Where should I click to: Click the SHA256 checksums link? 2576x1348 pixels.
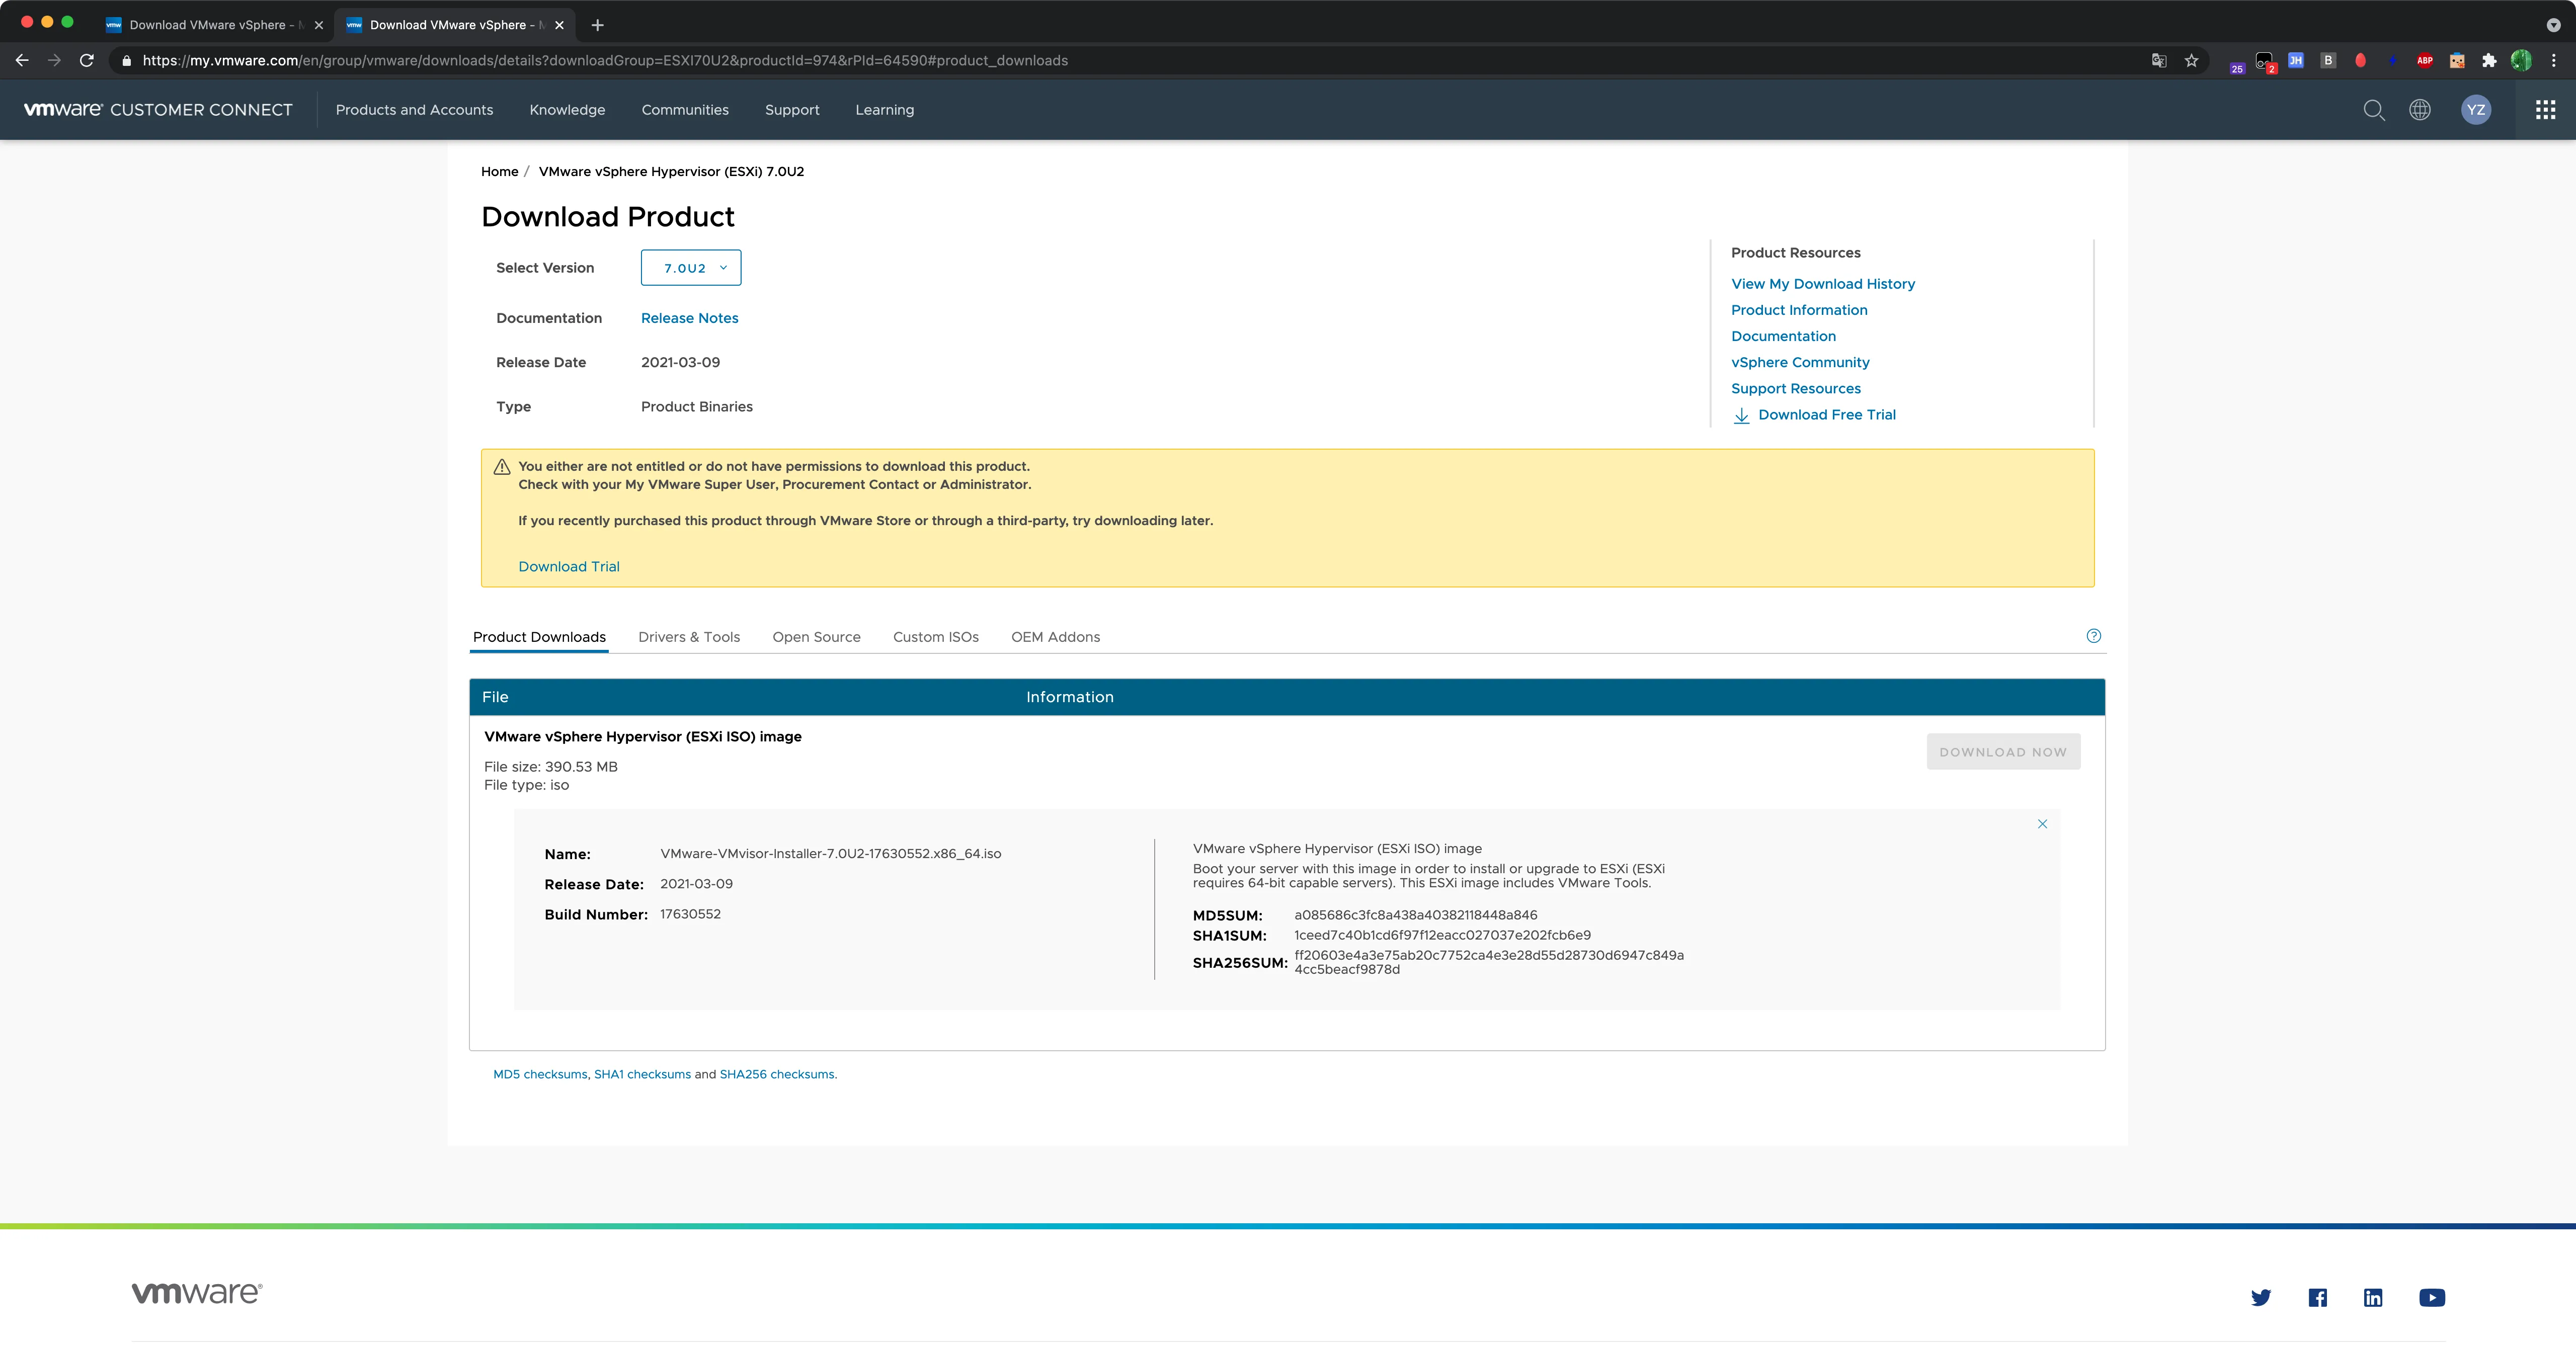click(x=775, y=1074)
